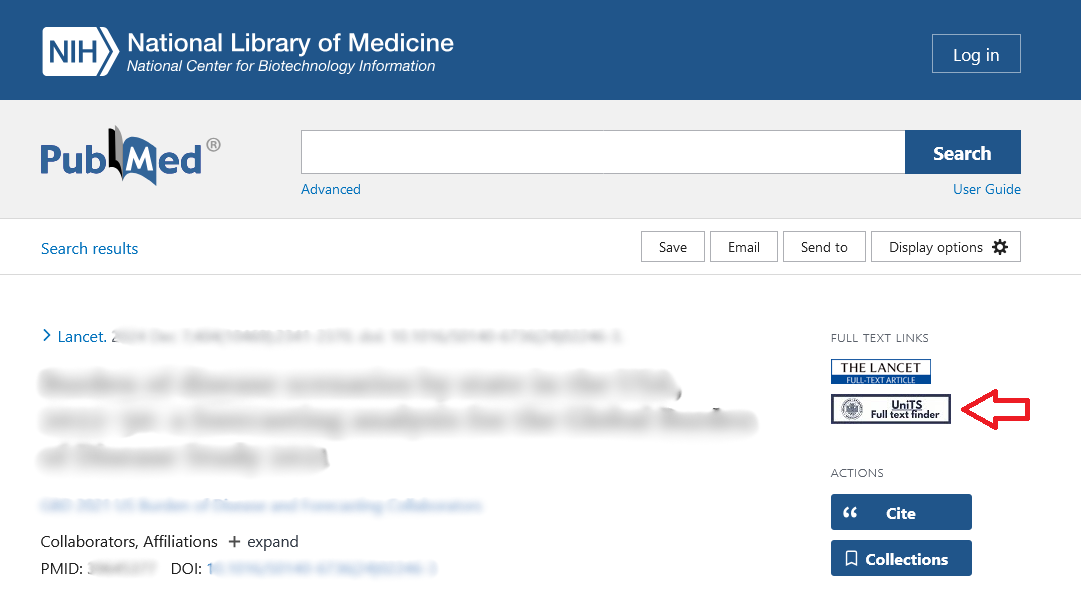Viewport: 1081px width, 612px height.
Task: Click the gear icon in Display options
Action: tap(1000, 247)
